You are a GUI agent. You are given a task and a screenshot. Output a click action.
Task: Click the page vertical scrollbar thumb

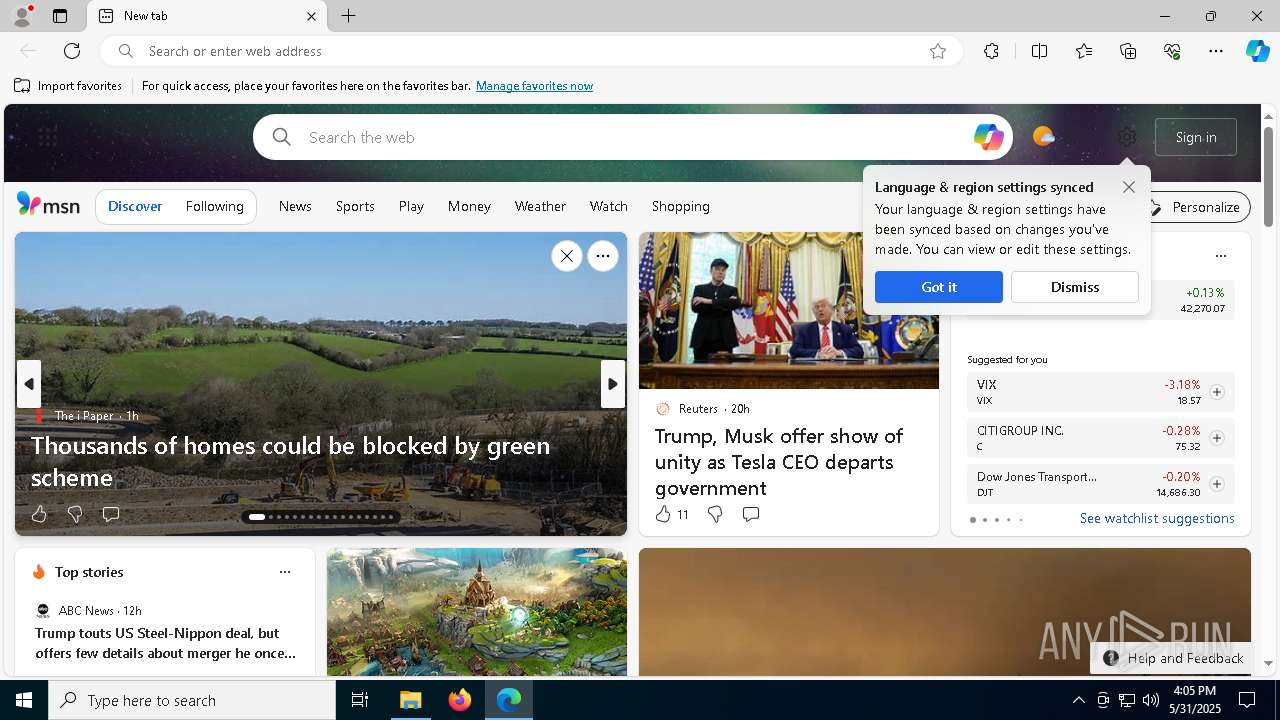point(1268,176)
